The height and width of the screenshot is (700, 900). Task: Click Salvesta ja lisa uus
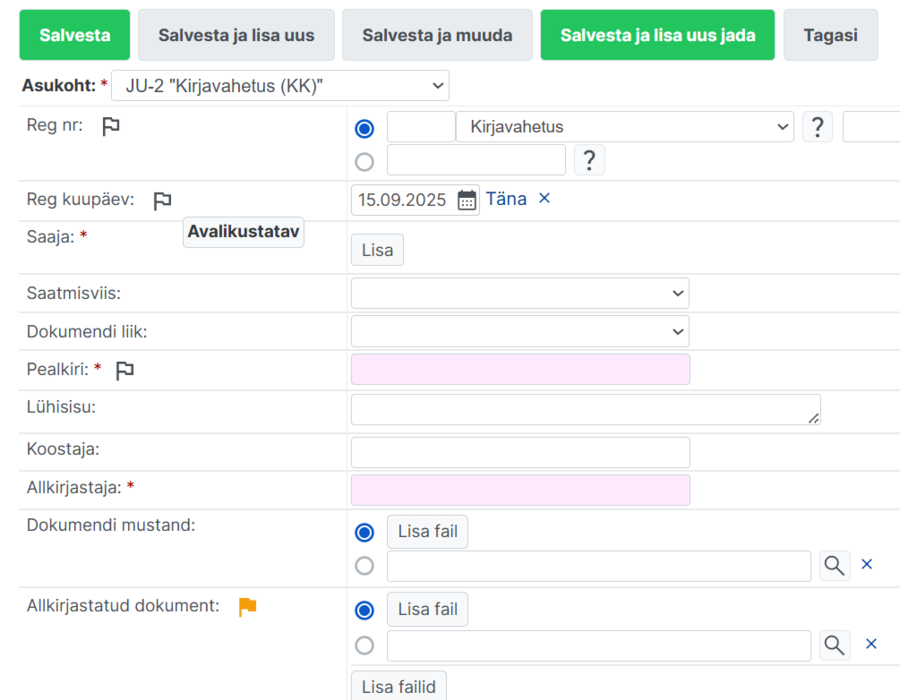click(236, 35)
